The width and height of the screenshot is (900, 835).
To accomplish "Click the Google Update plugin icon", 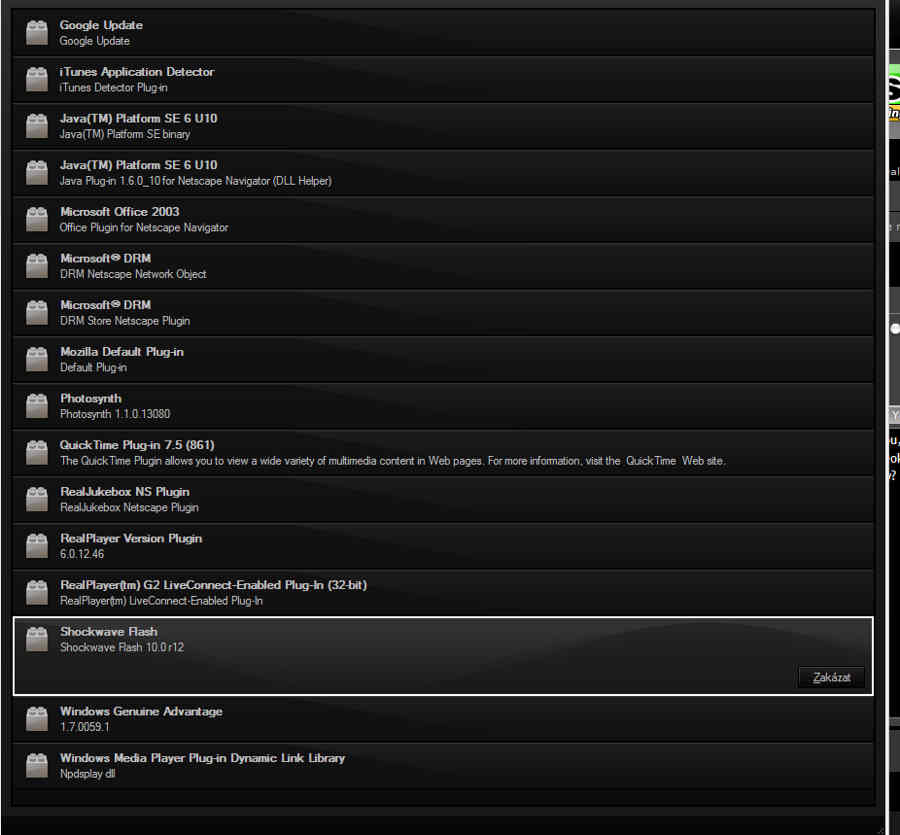I will pyautogui.click(x=37, y=33).
